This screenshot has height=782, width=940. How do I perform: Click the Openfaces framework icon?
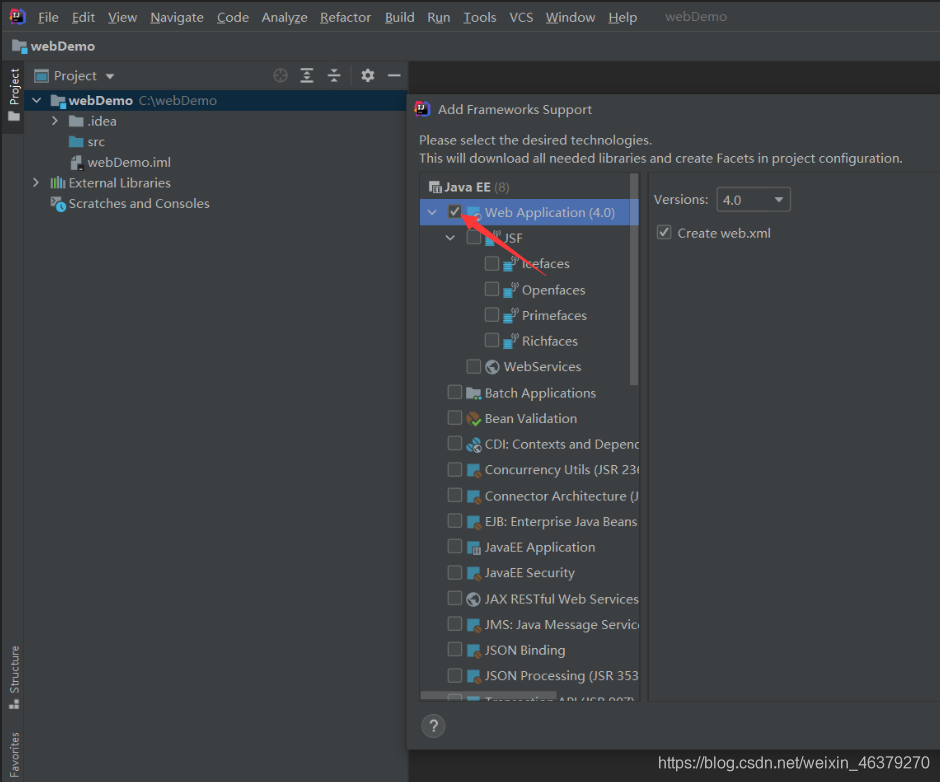click(x=510, y=290)
